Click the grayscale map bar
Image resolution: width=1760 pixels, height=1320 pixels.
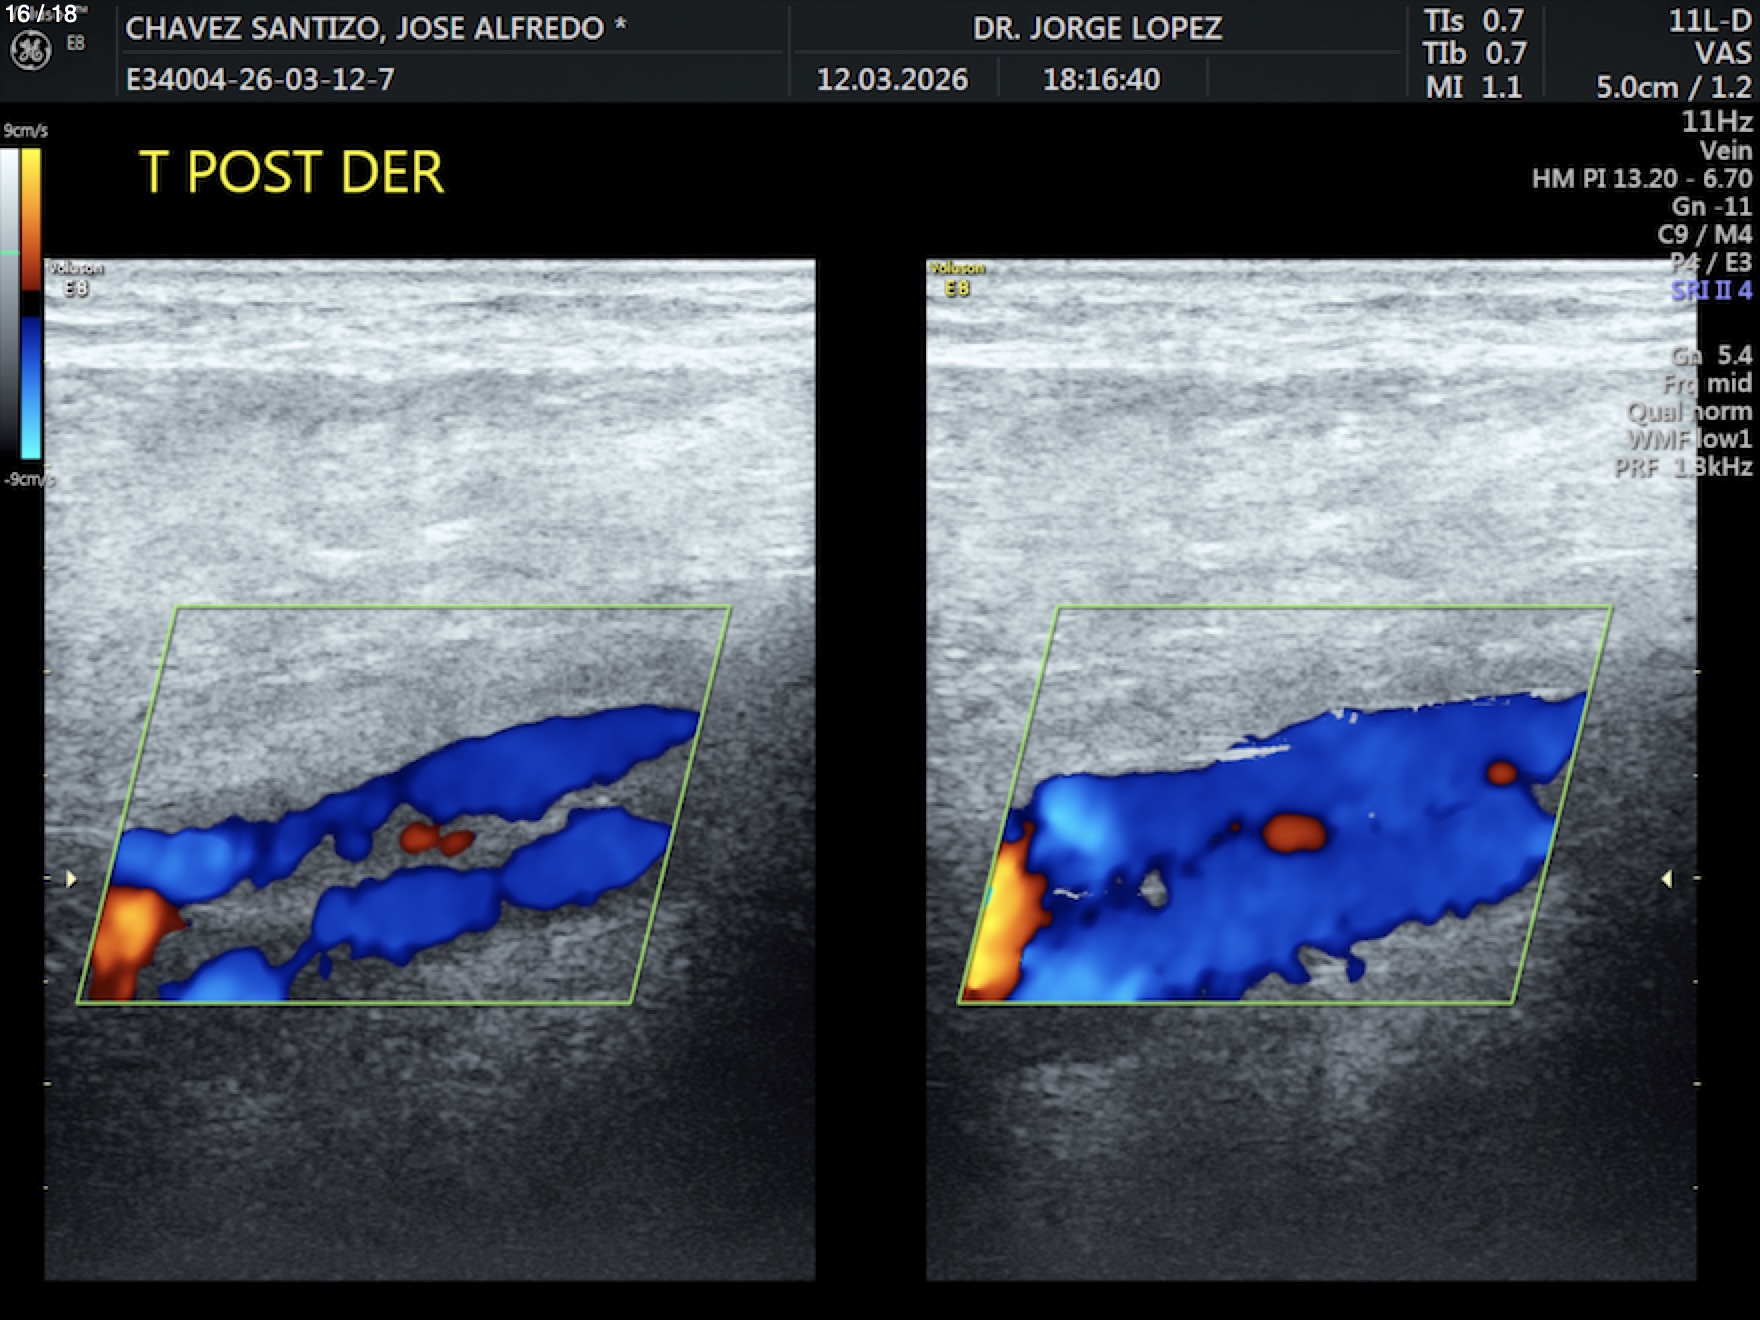[9, 303]
